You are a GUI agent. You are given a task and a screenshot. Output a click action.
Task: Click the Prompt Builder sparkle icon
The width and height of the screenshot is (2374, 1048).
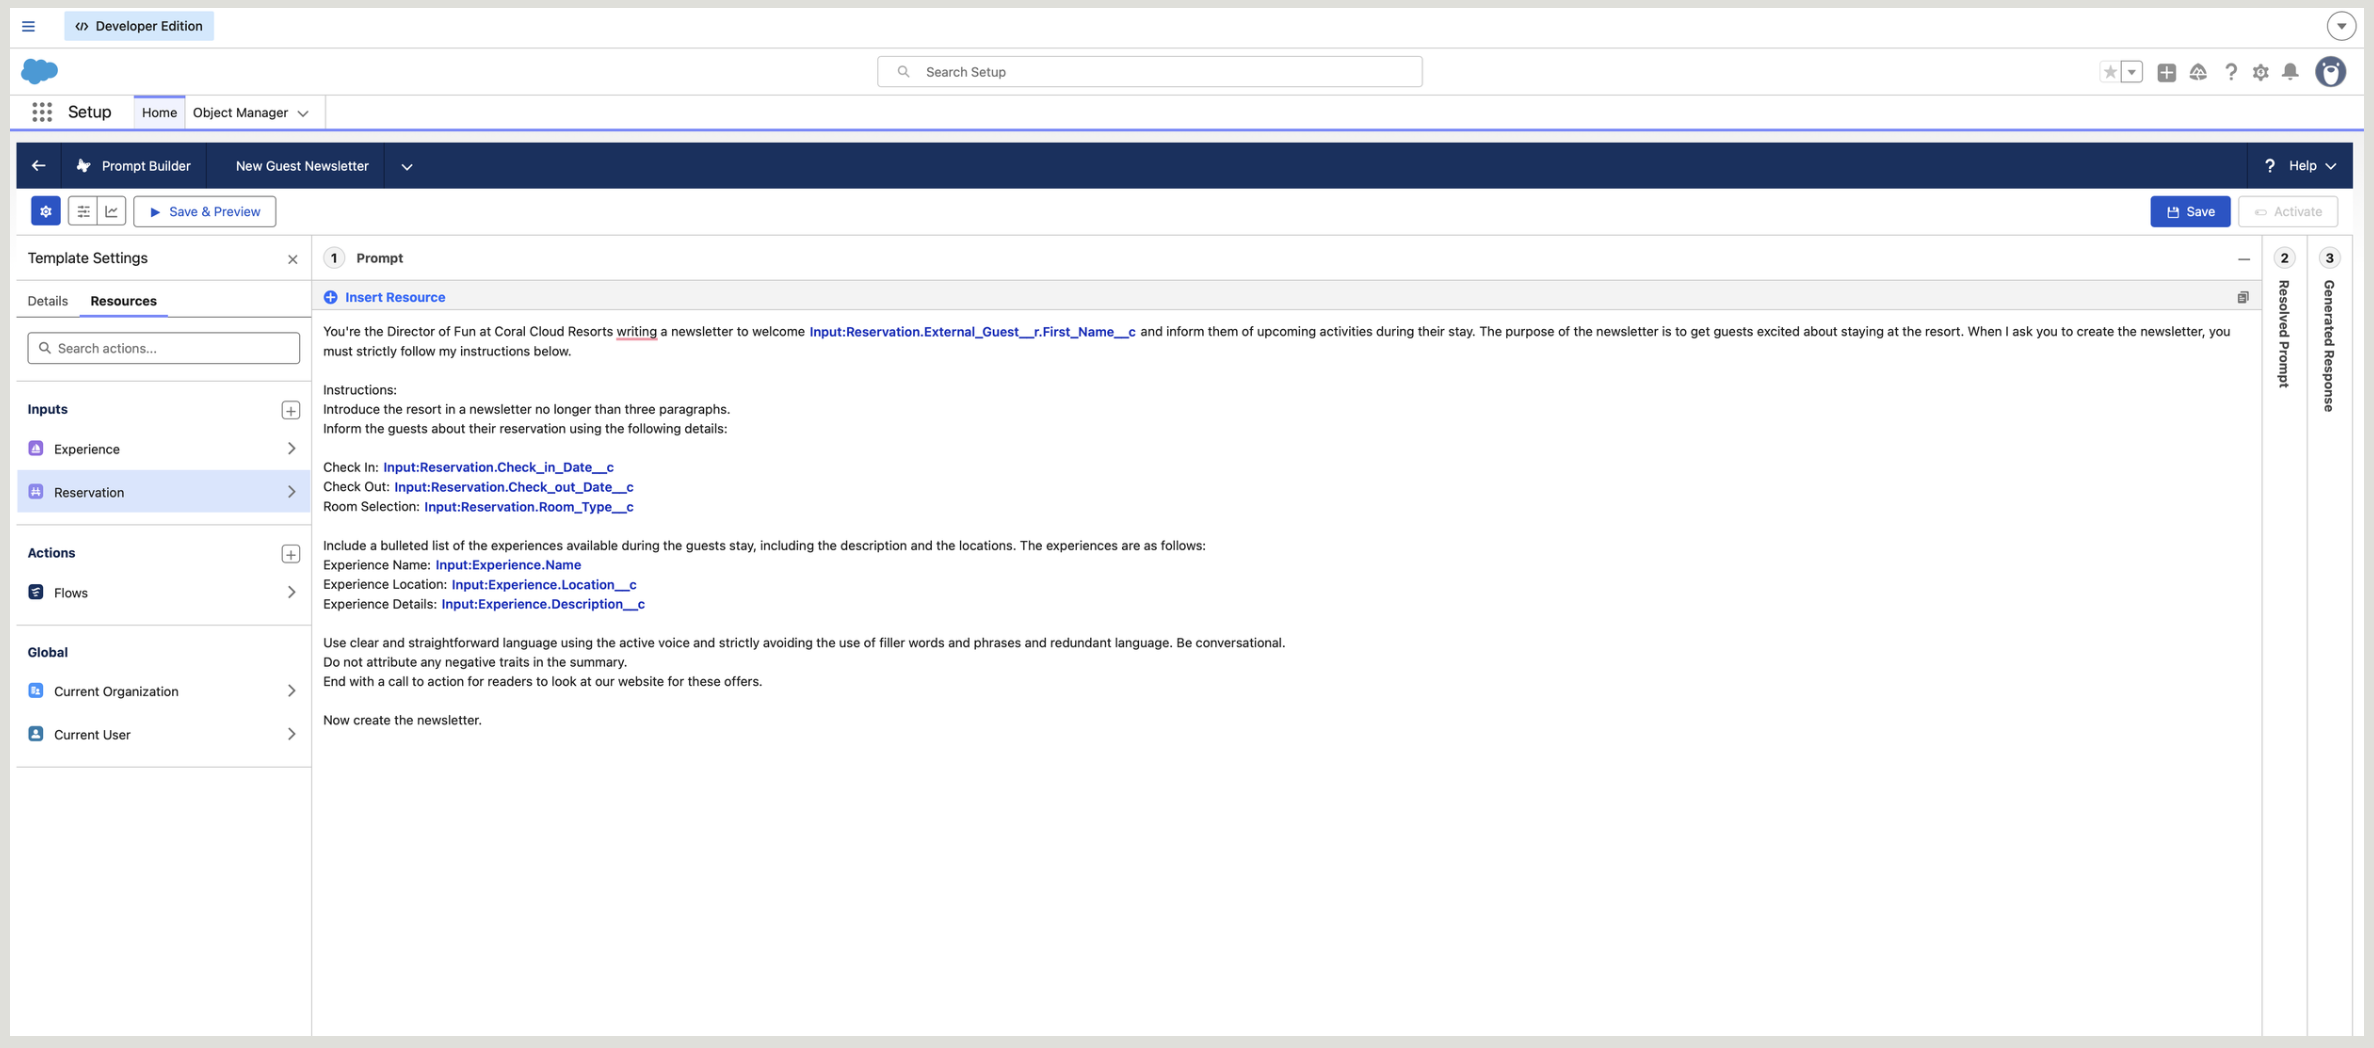click(x=84, y=166)
